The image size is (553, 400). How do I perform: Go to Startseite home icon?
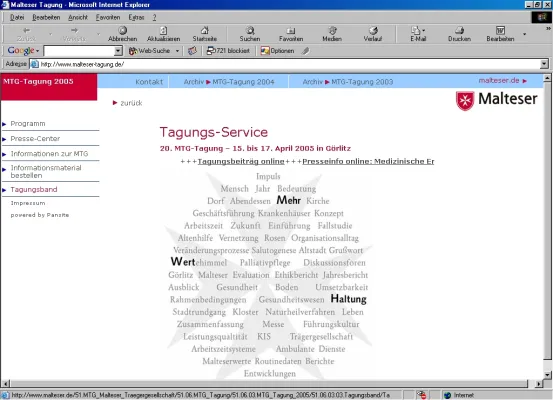pos(205,31)
